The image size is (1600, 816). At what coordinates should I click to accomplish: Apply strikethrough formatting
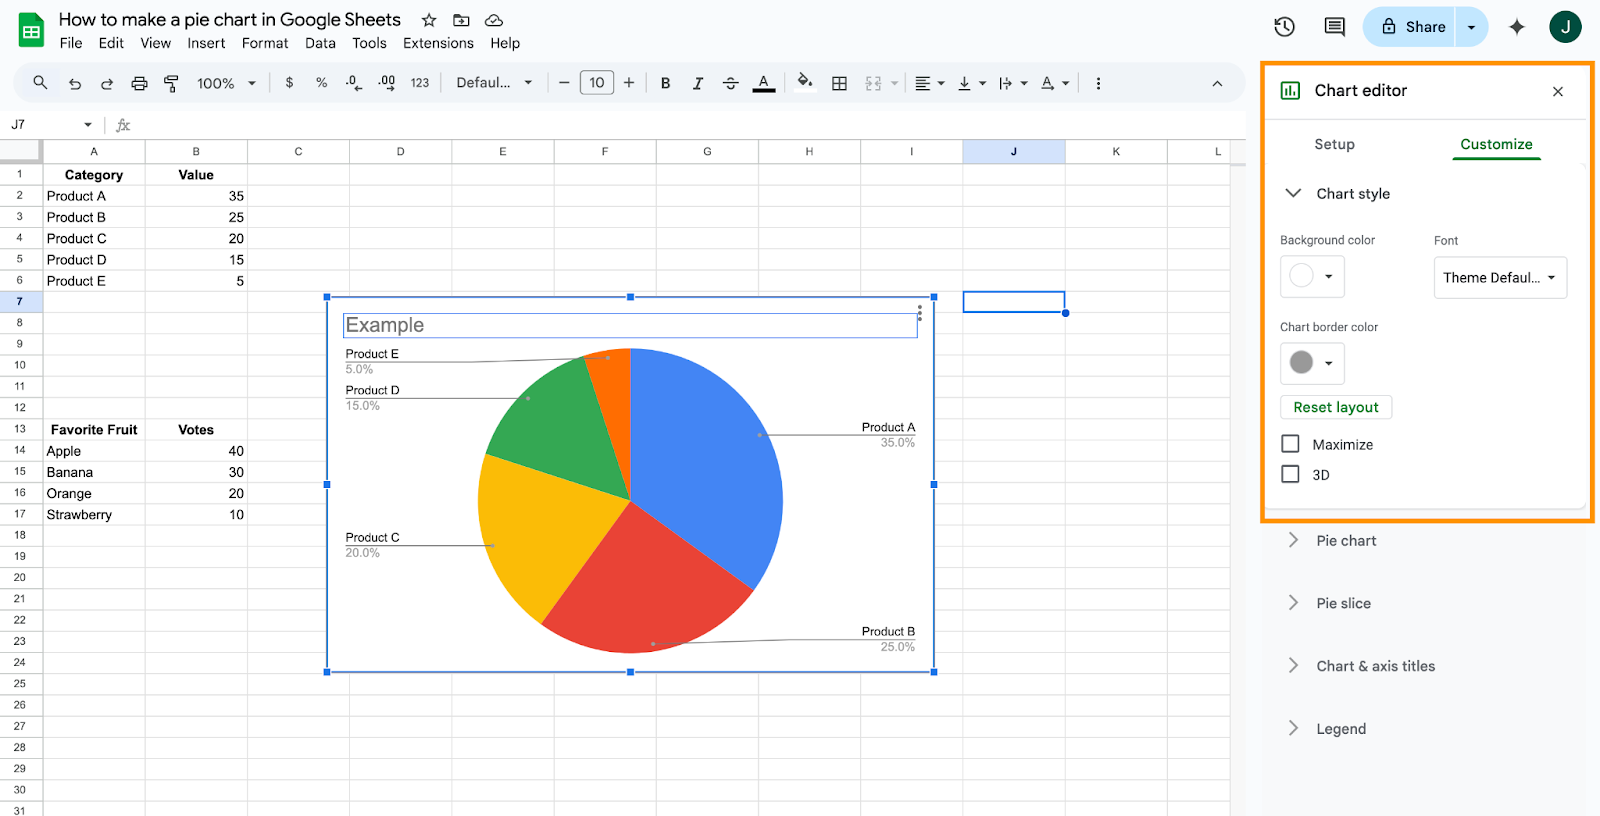(x=730, y=83)
